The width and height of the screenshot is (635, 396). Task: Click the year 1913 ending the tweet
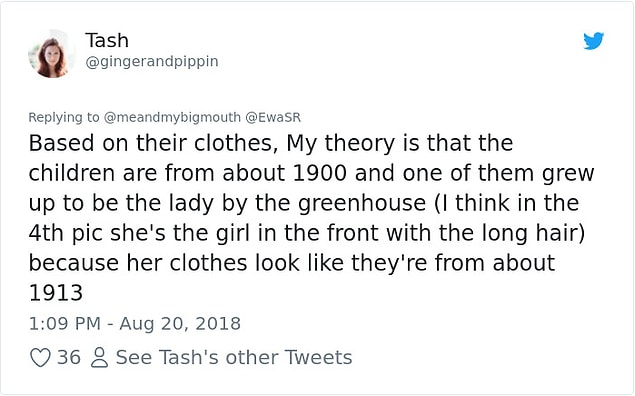coord(56,293)
